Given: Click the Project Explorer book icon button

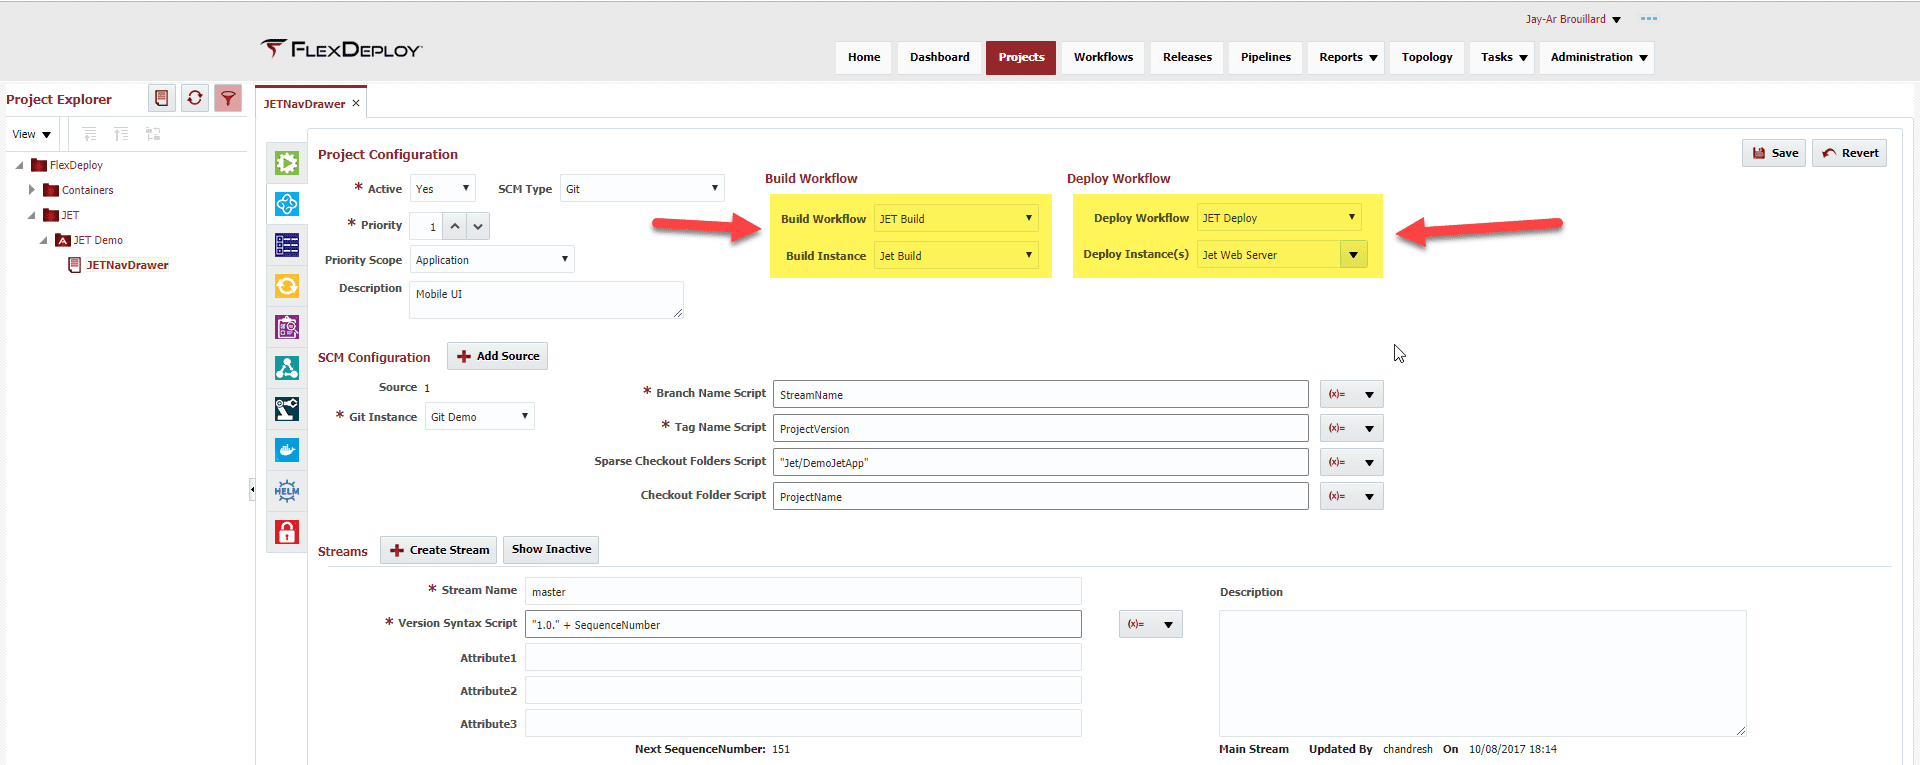Looking at the screenshot, I should pos(162,98).
